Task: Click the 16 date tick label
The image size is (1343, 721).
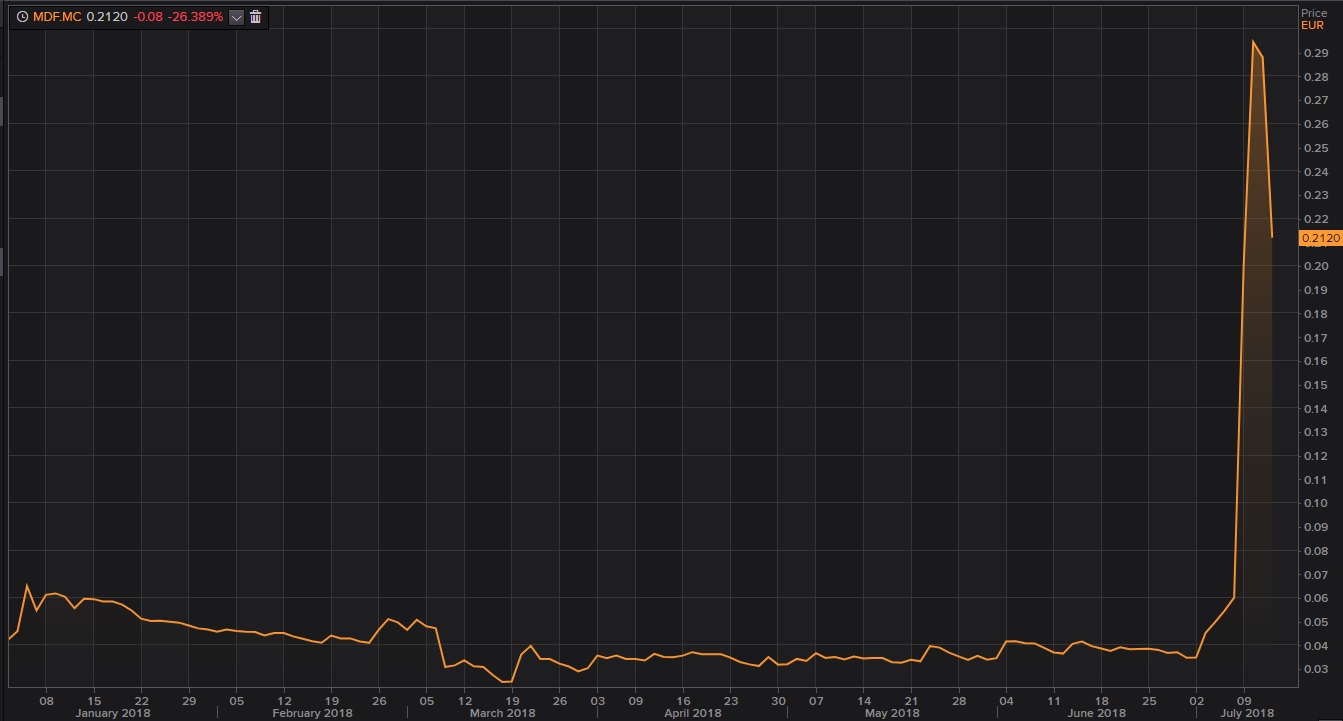Action: [683, 700]
